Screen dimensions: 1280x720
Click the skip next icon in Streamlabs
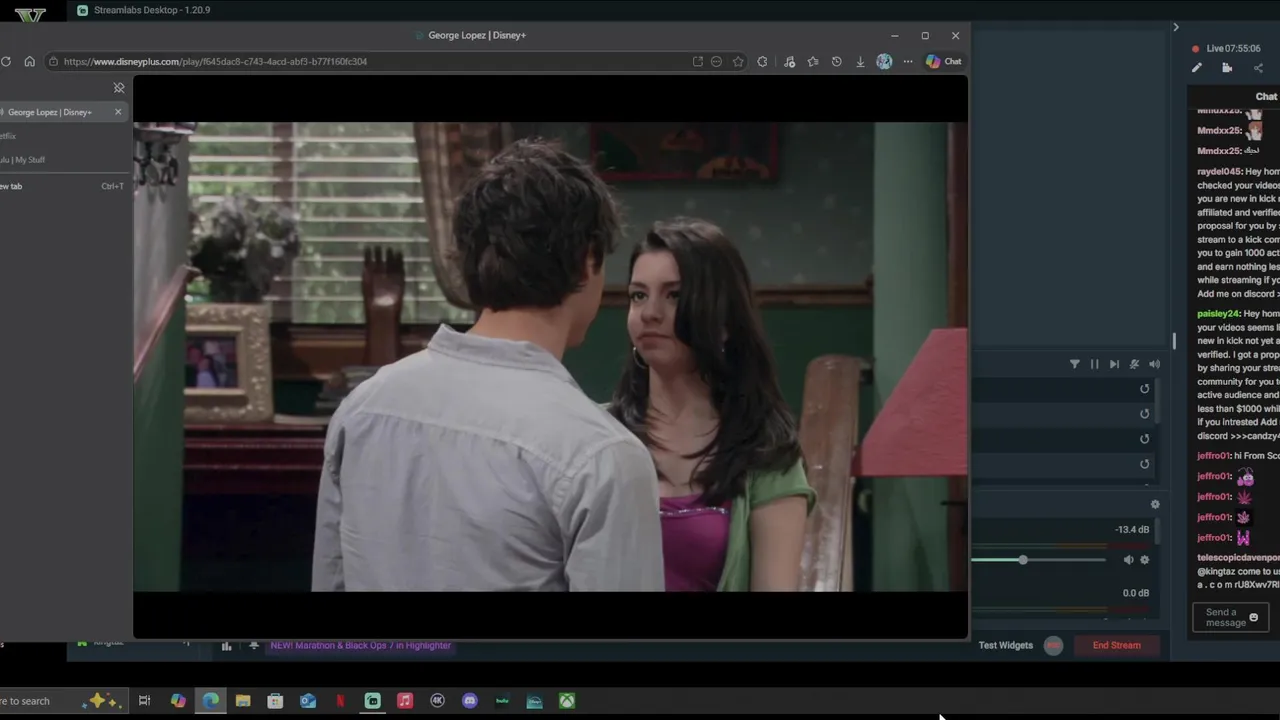[x=1114, y=364]
